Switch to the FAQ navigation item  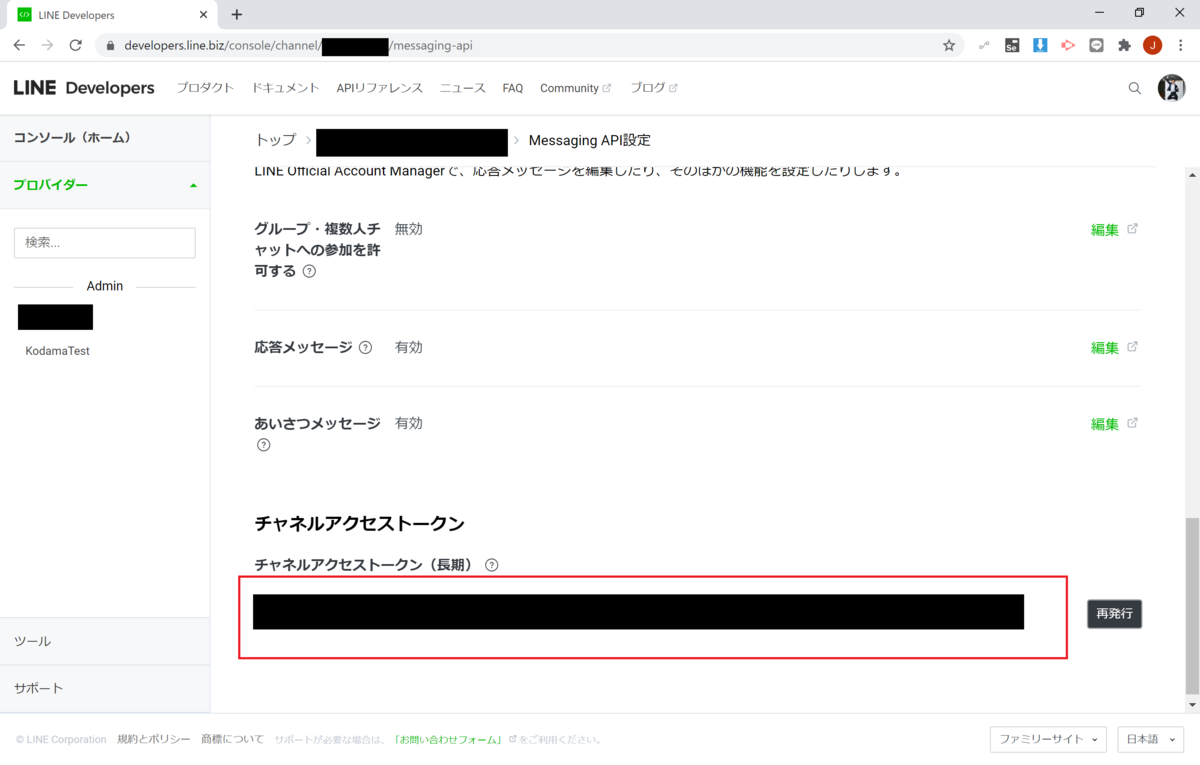click(512, 88)
